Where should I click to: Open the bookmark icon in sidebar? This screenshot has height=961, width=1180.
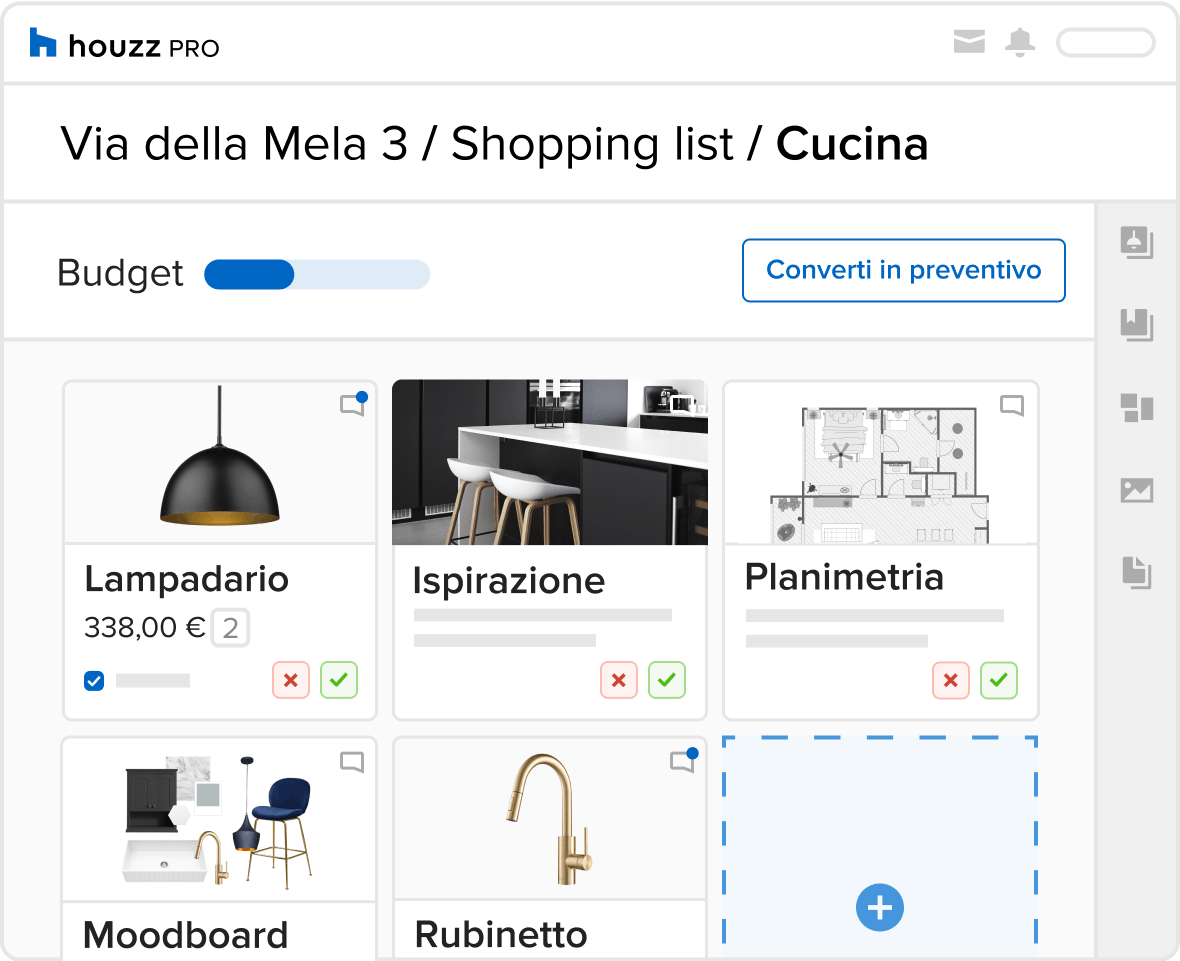[1136, 325]
